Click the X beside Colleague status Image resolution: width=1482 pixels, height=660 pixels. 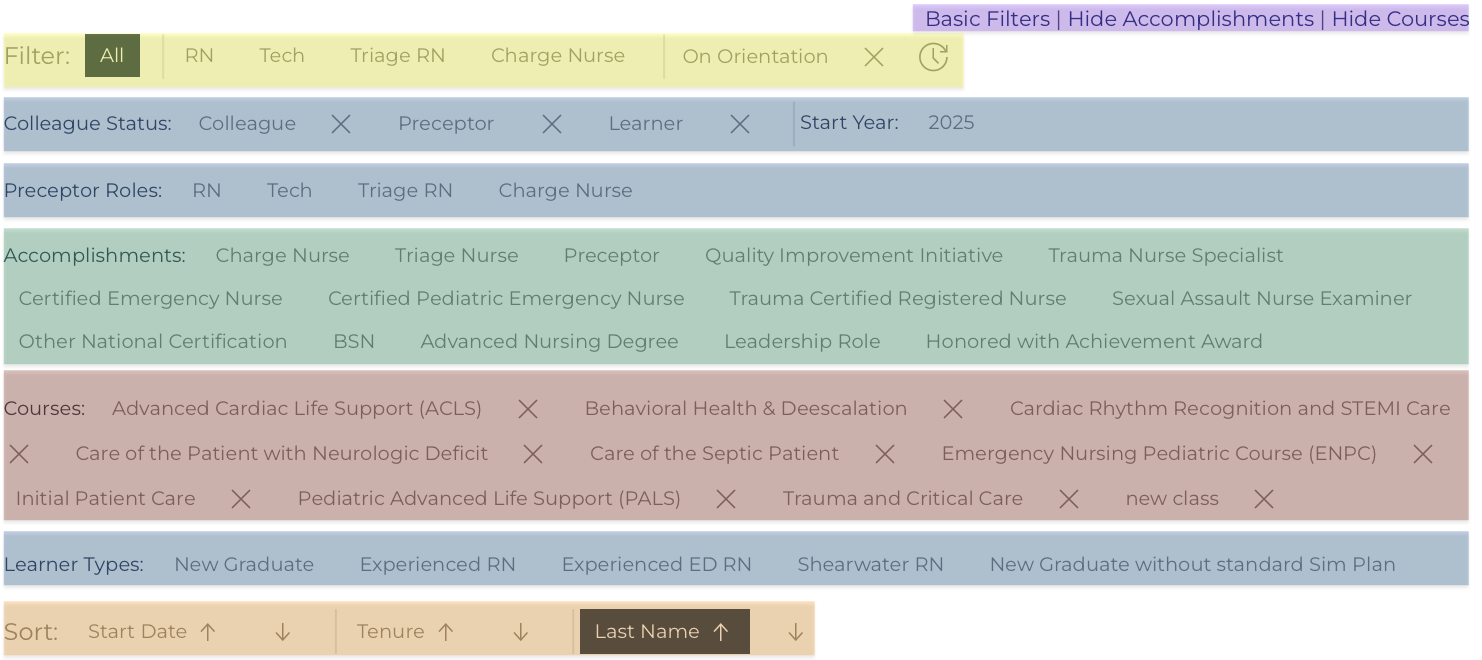pyautogui.click(x=341, y=124)
